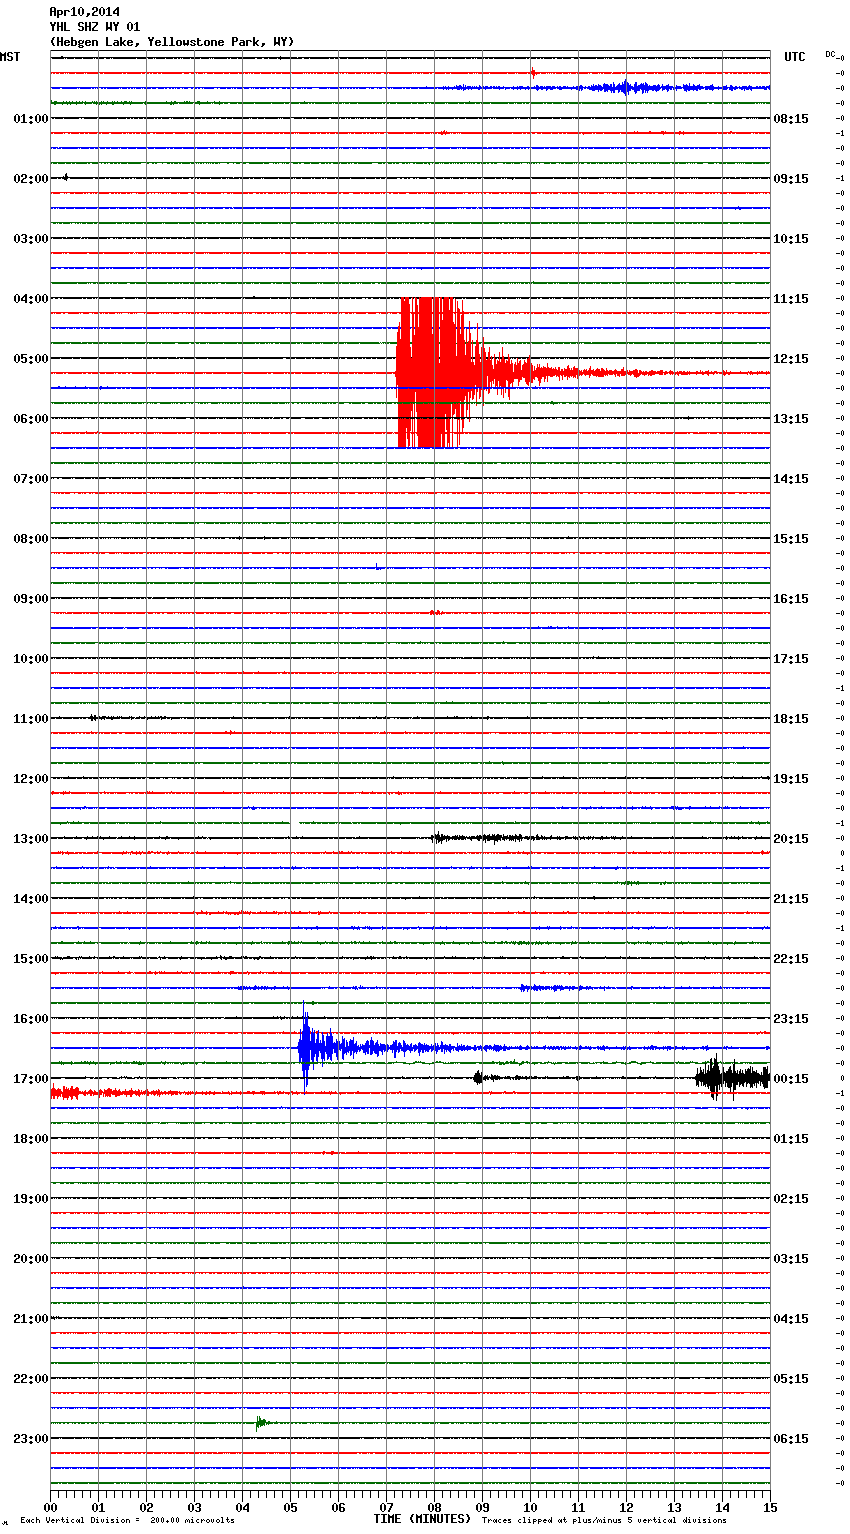Select the 23:00 MST time label
The height and width of the screenshot is (1534, 850).
click(x=31, y=1439)
